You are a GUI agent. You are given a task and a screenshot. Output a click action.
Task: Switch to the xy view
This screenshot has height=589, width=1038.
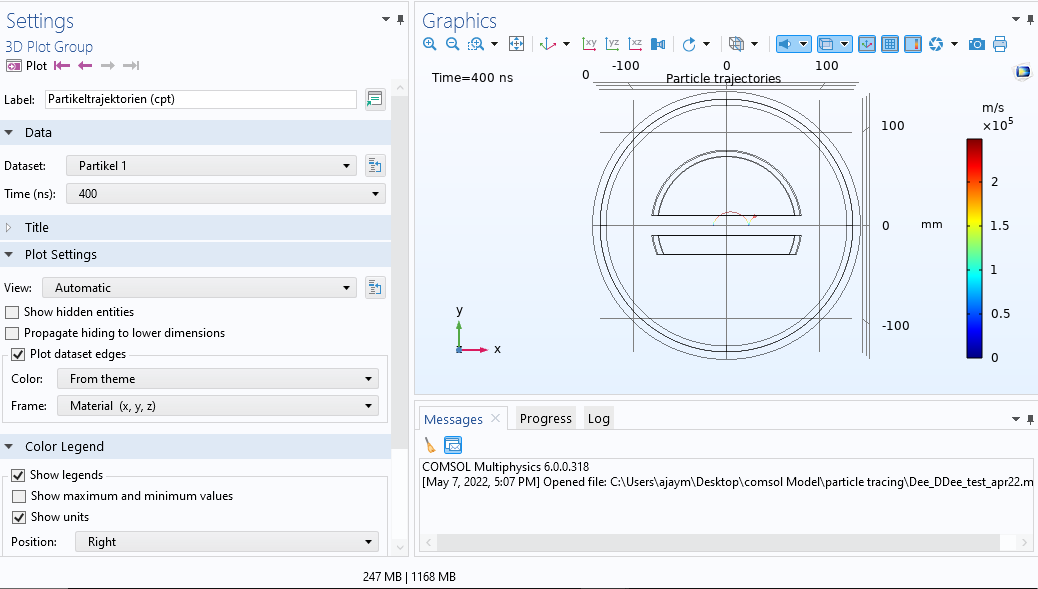tap(590, 44)
